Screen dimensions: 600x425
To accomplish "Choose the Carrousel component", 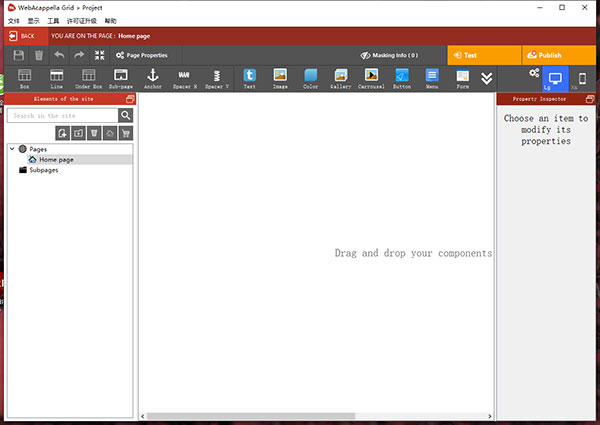I will (x=371, y=79).
